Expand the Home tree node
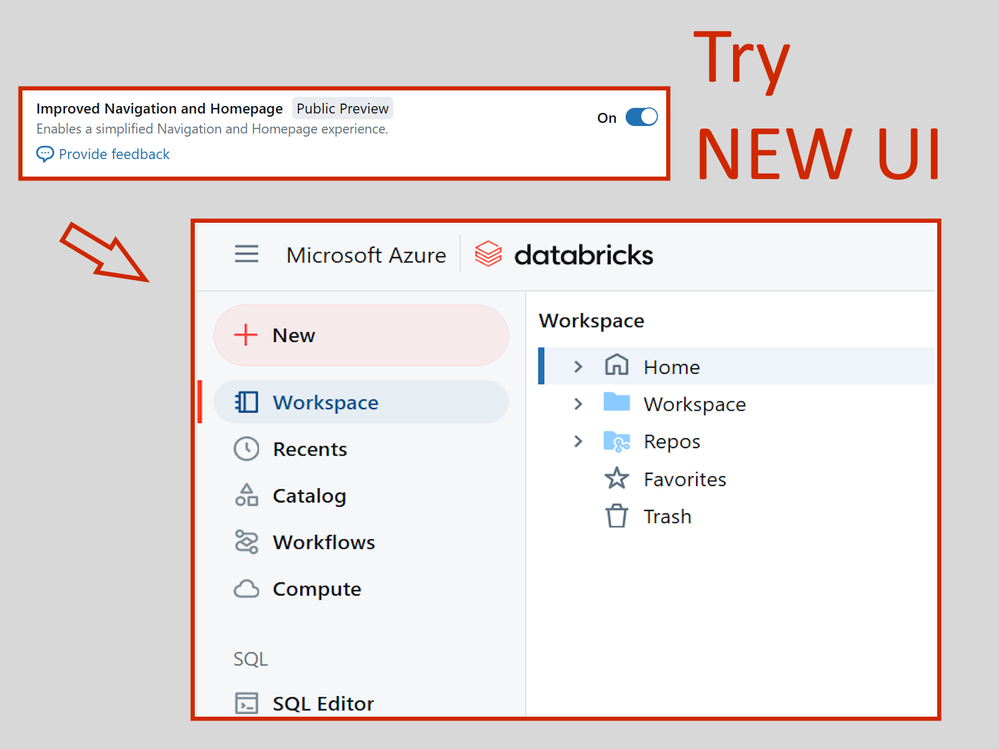This screenshot has height=749, width=999. [x=578, y=367]
